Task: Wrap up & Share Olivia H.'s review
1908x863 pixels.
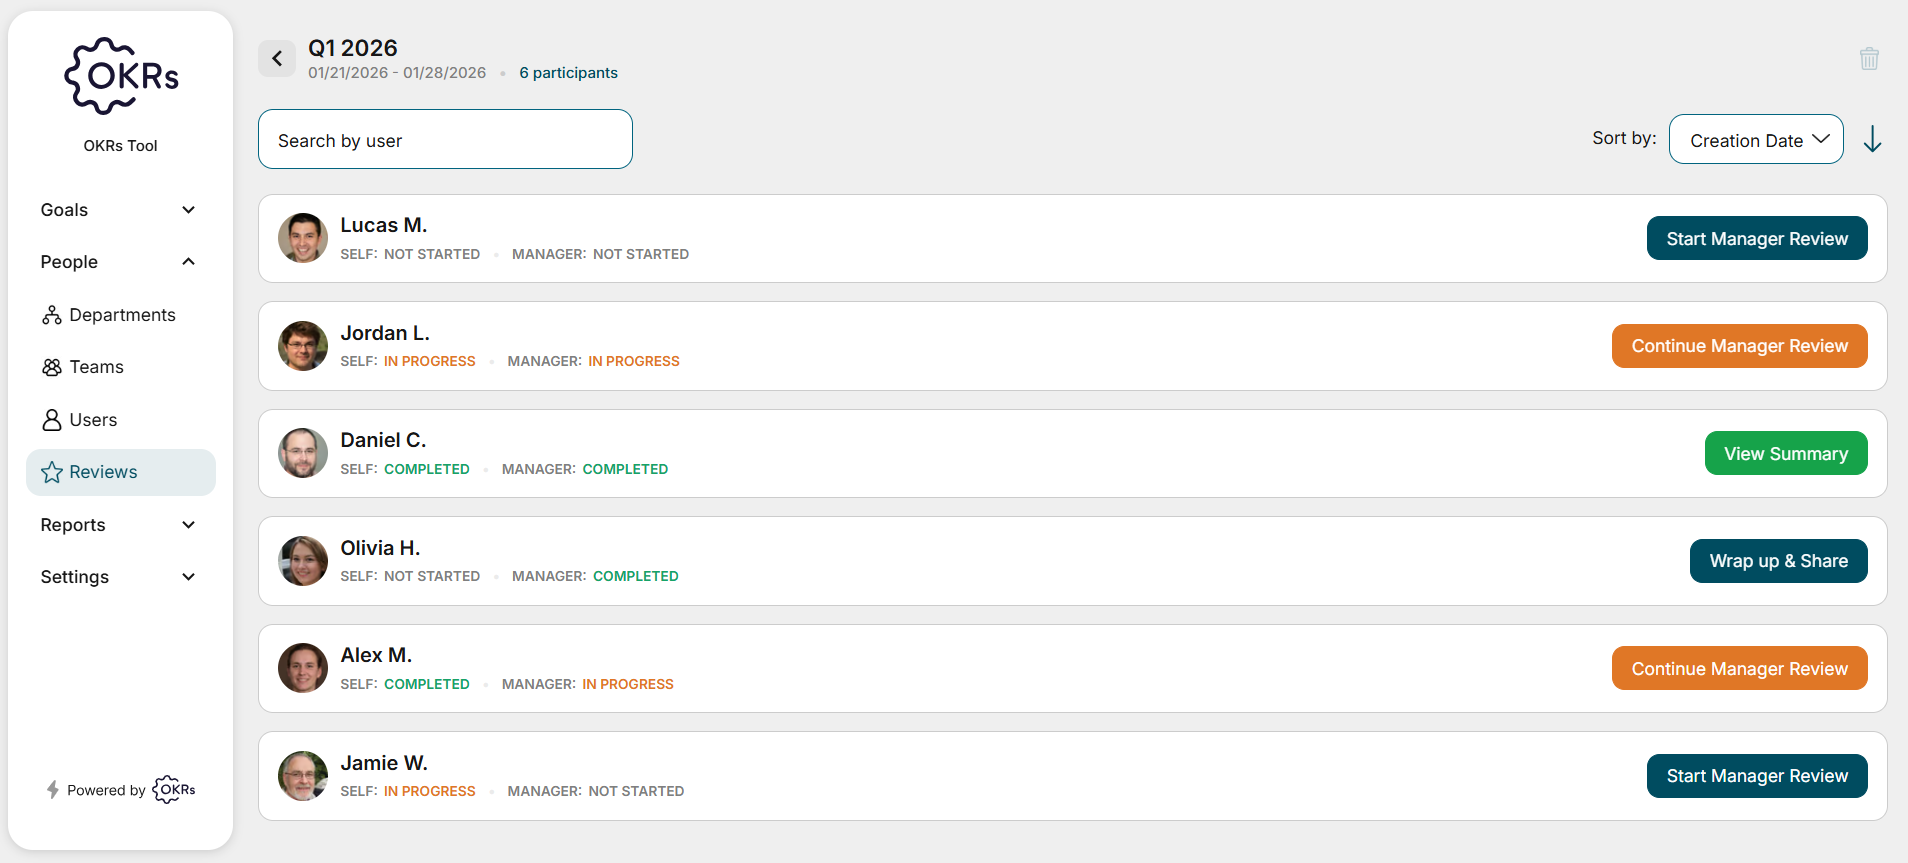Action: click(1778, 561)
